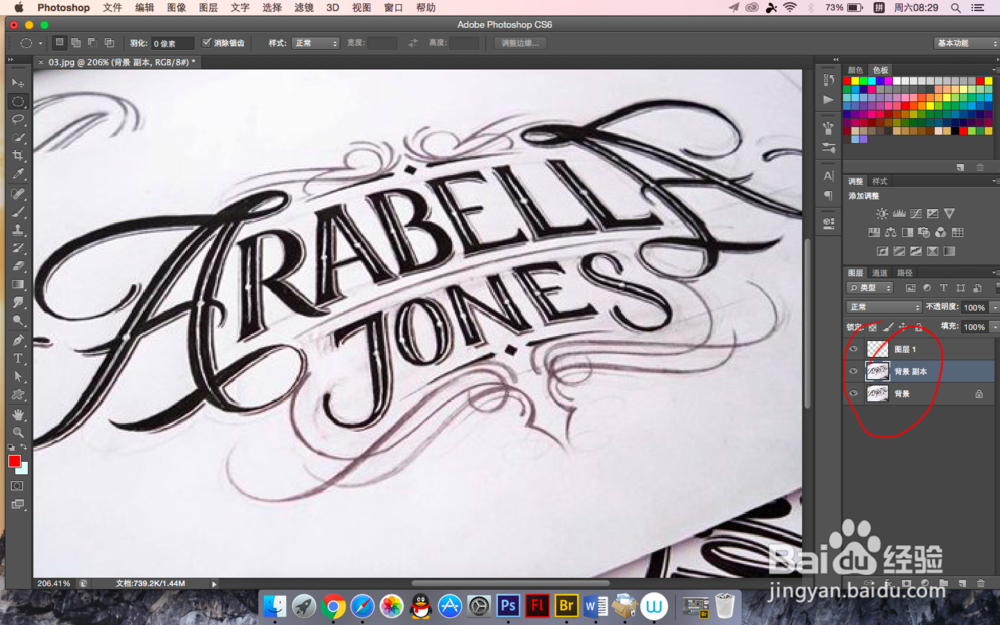Screen dimensions: 1000x625
Task: Select the Quick Selection tool
Action: (18, 137)
